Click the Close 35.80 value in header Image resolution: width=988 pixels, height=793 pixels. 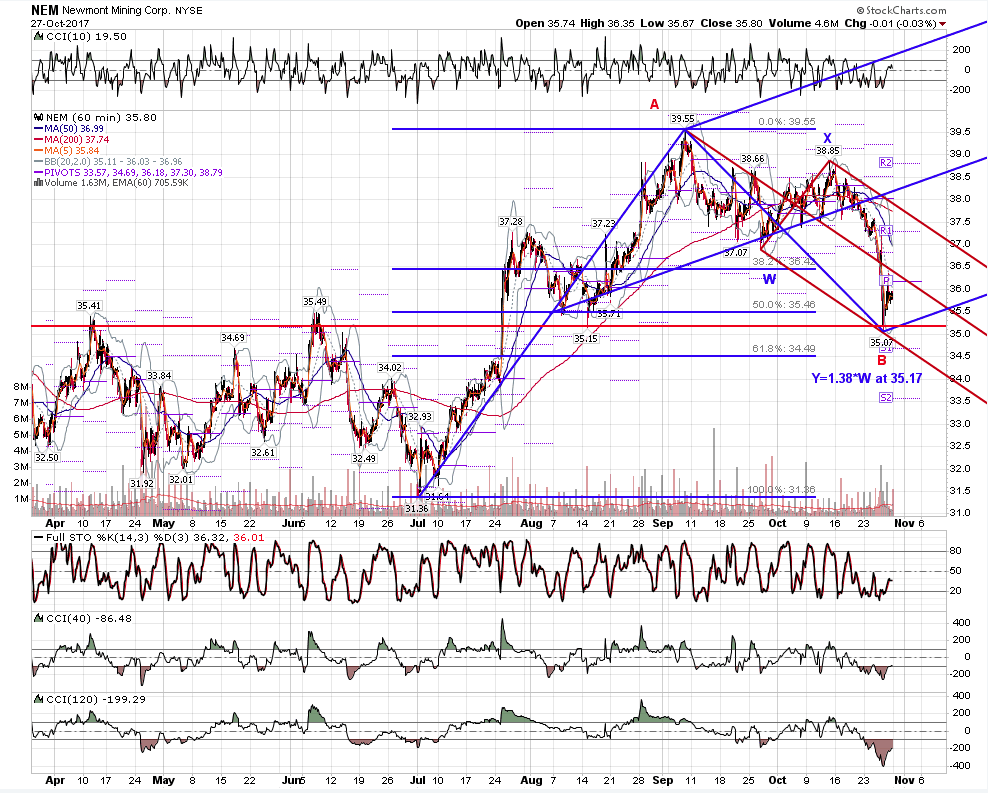click(732, 23)
